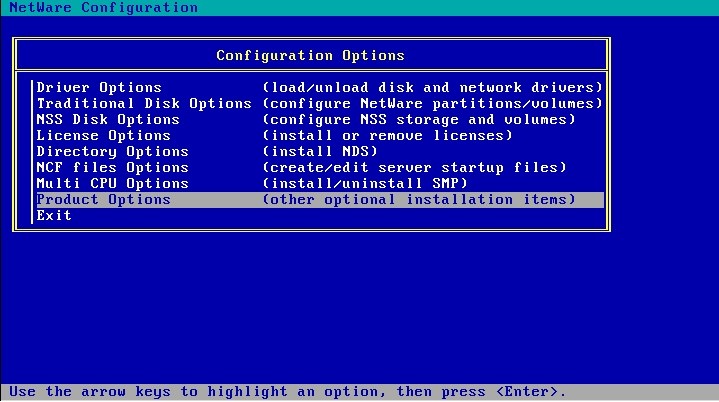The height and width of the screenshot is (402, 719).
Task: Click NetWare Configuration header text
Action: pyautogui.click(x=104, y=8)
